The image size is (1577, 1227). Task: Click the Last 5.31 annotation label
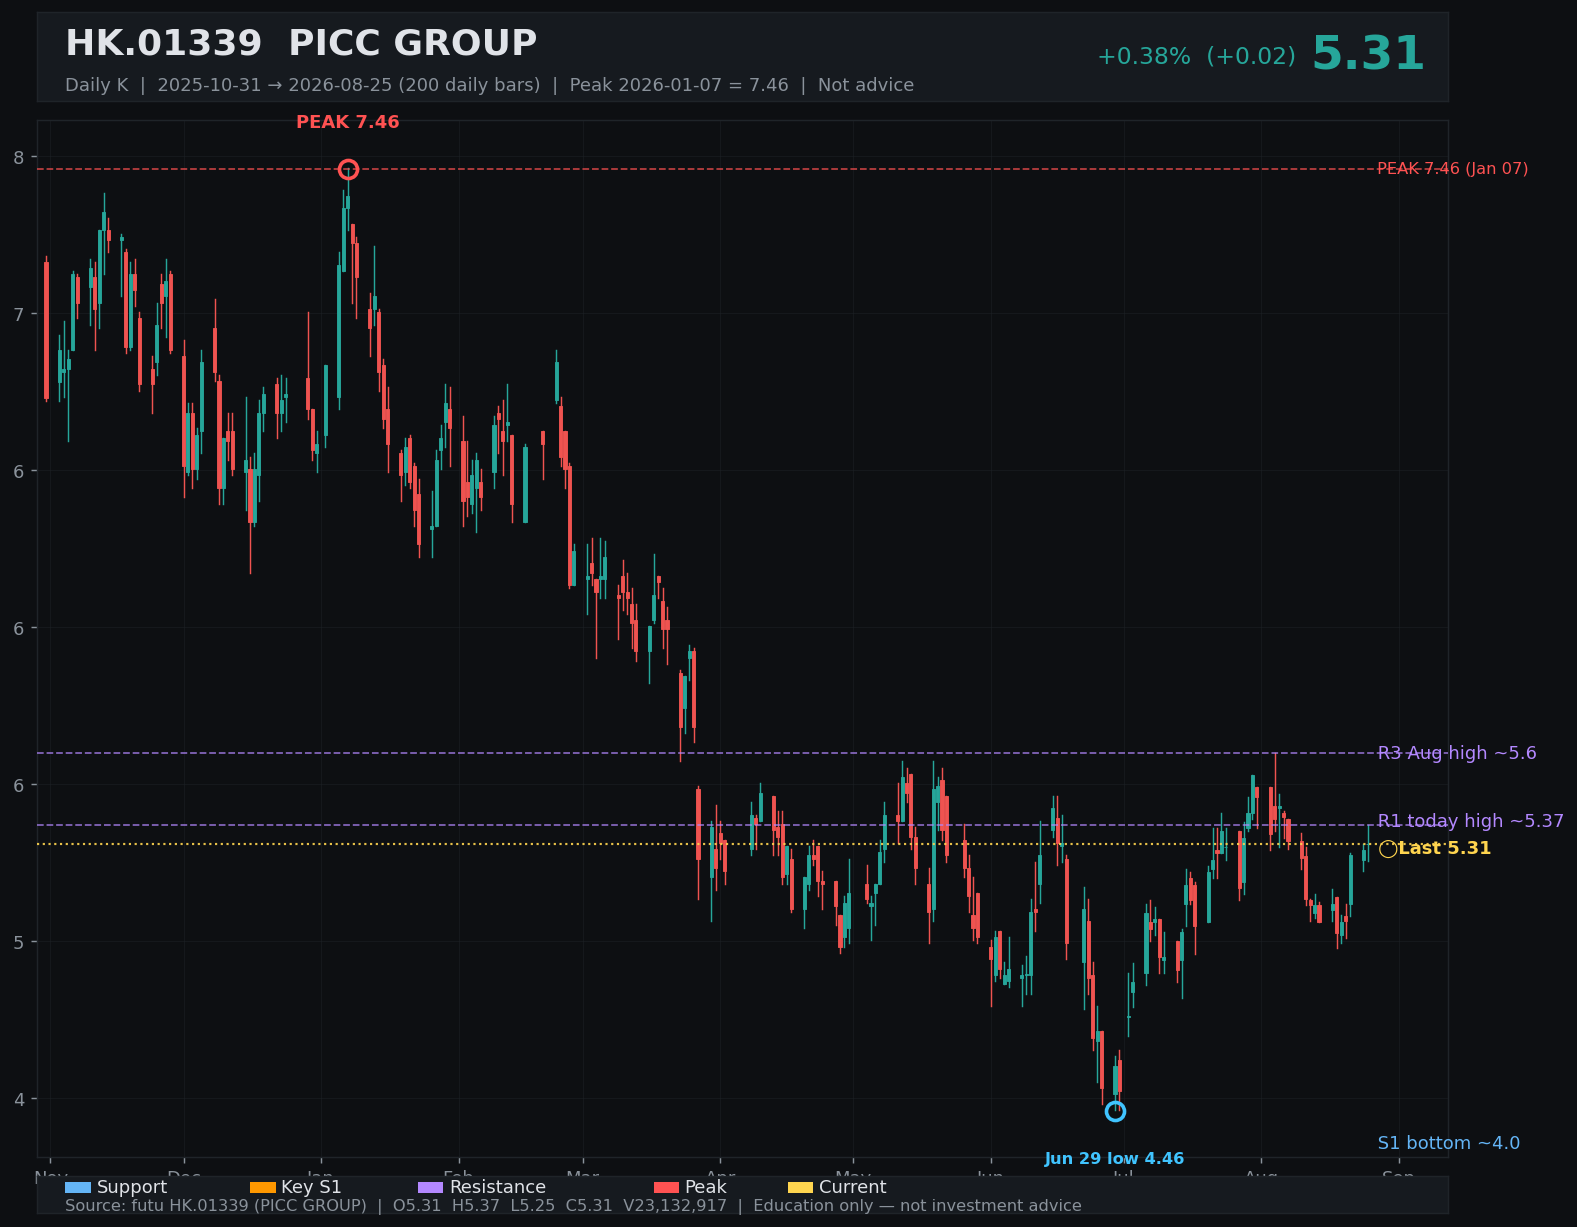tap(1444, 848)
